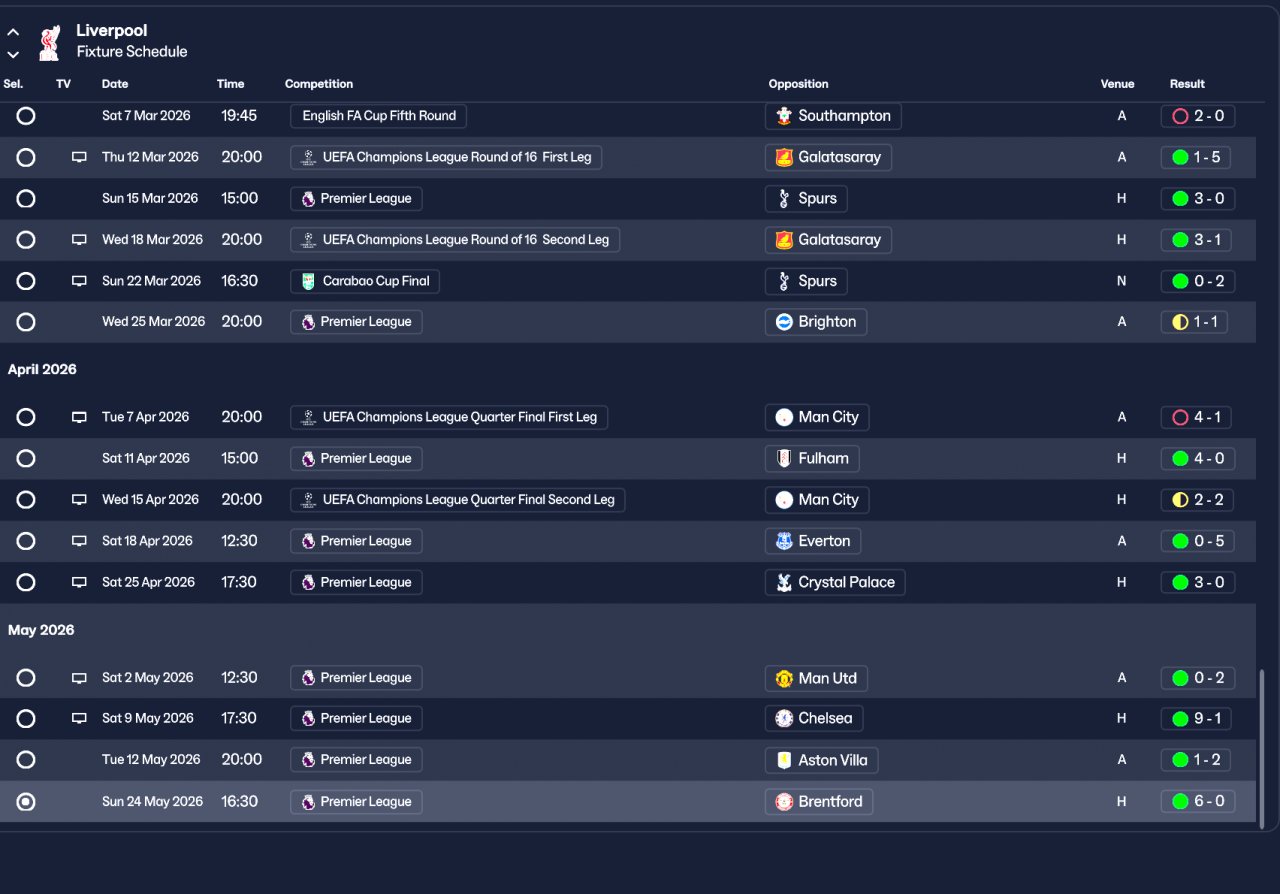Click the TV icon for Carabao Cup Final
Viewport: 1280px width, 894px height.
click(79, 281)
